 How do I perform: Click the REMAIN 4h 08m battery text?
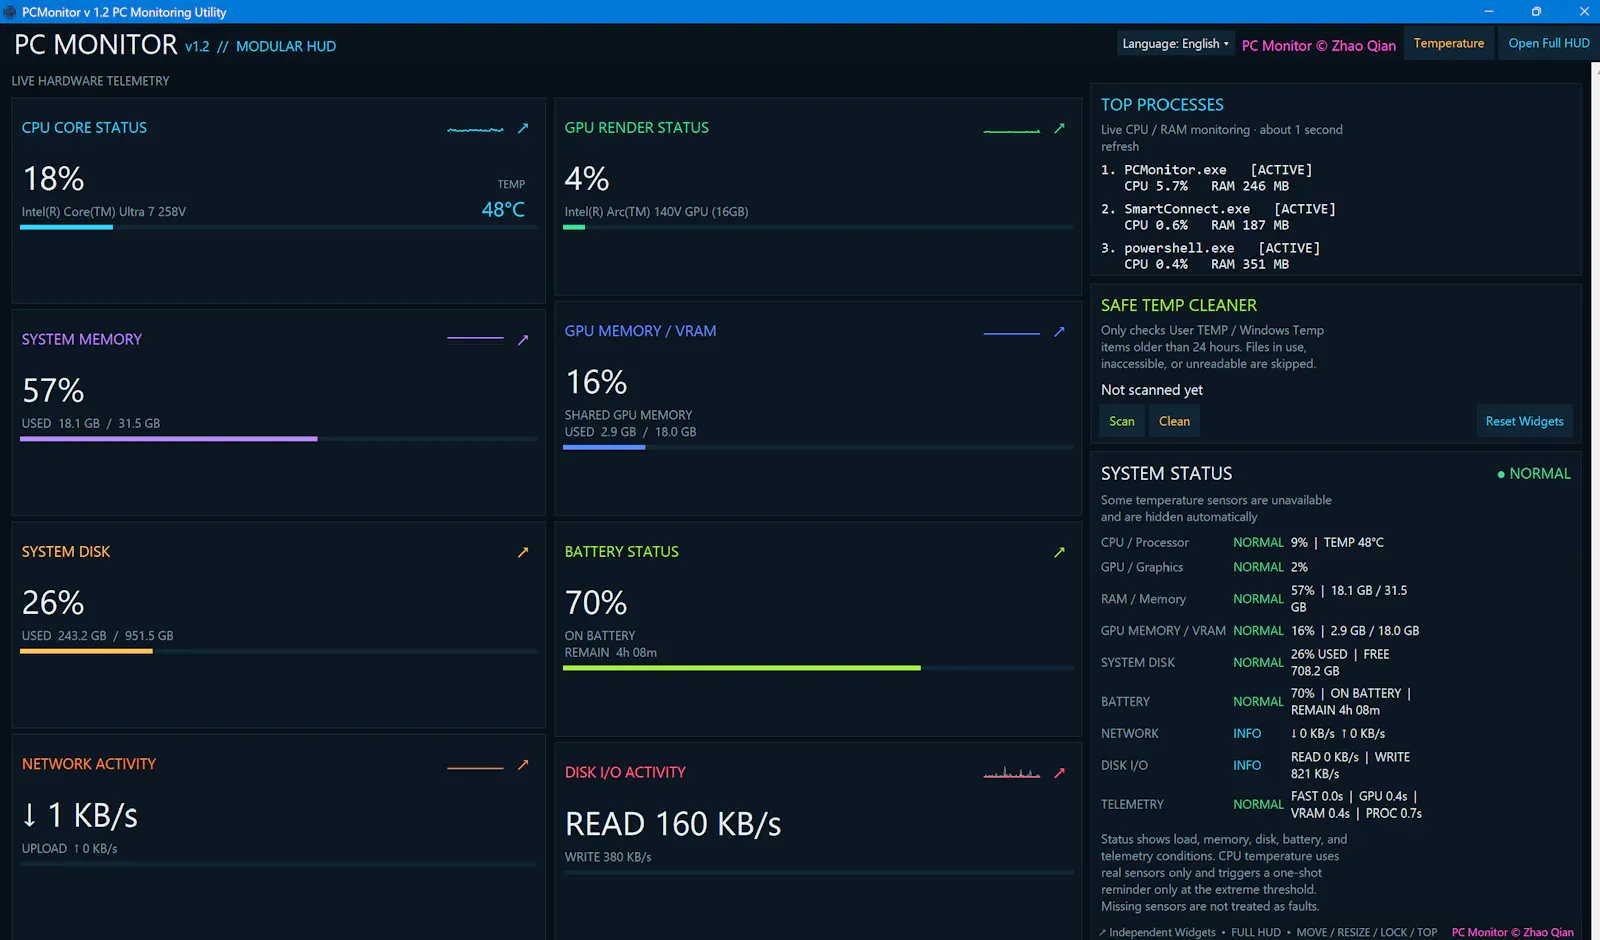[611, 653]
